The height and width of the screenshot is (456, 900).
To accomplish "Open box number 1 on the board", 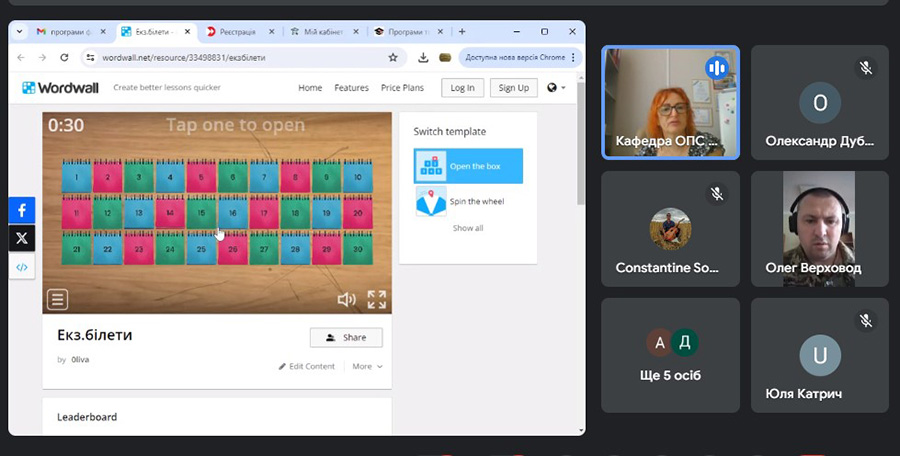I will click(x=76, y=177).
